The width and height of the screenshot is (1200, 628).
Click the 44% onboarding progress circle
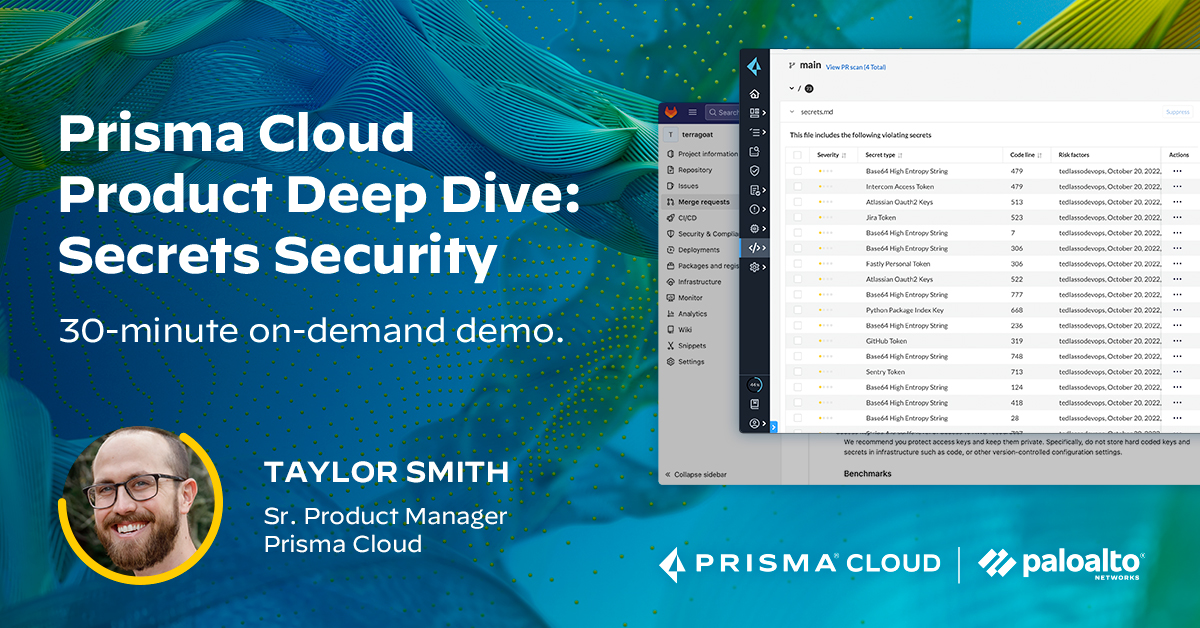[x=754, y=384]
